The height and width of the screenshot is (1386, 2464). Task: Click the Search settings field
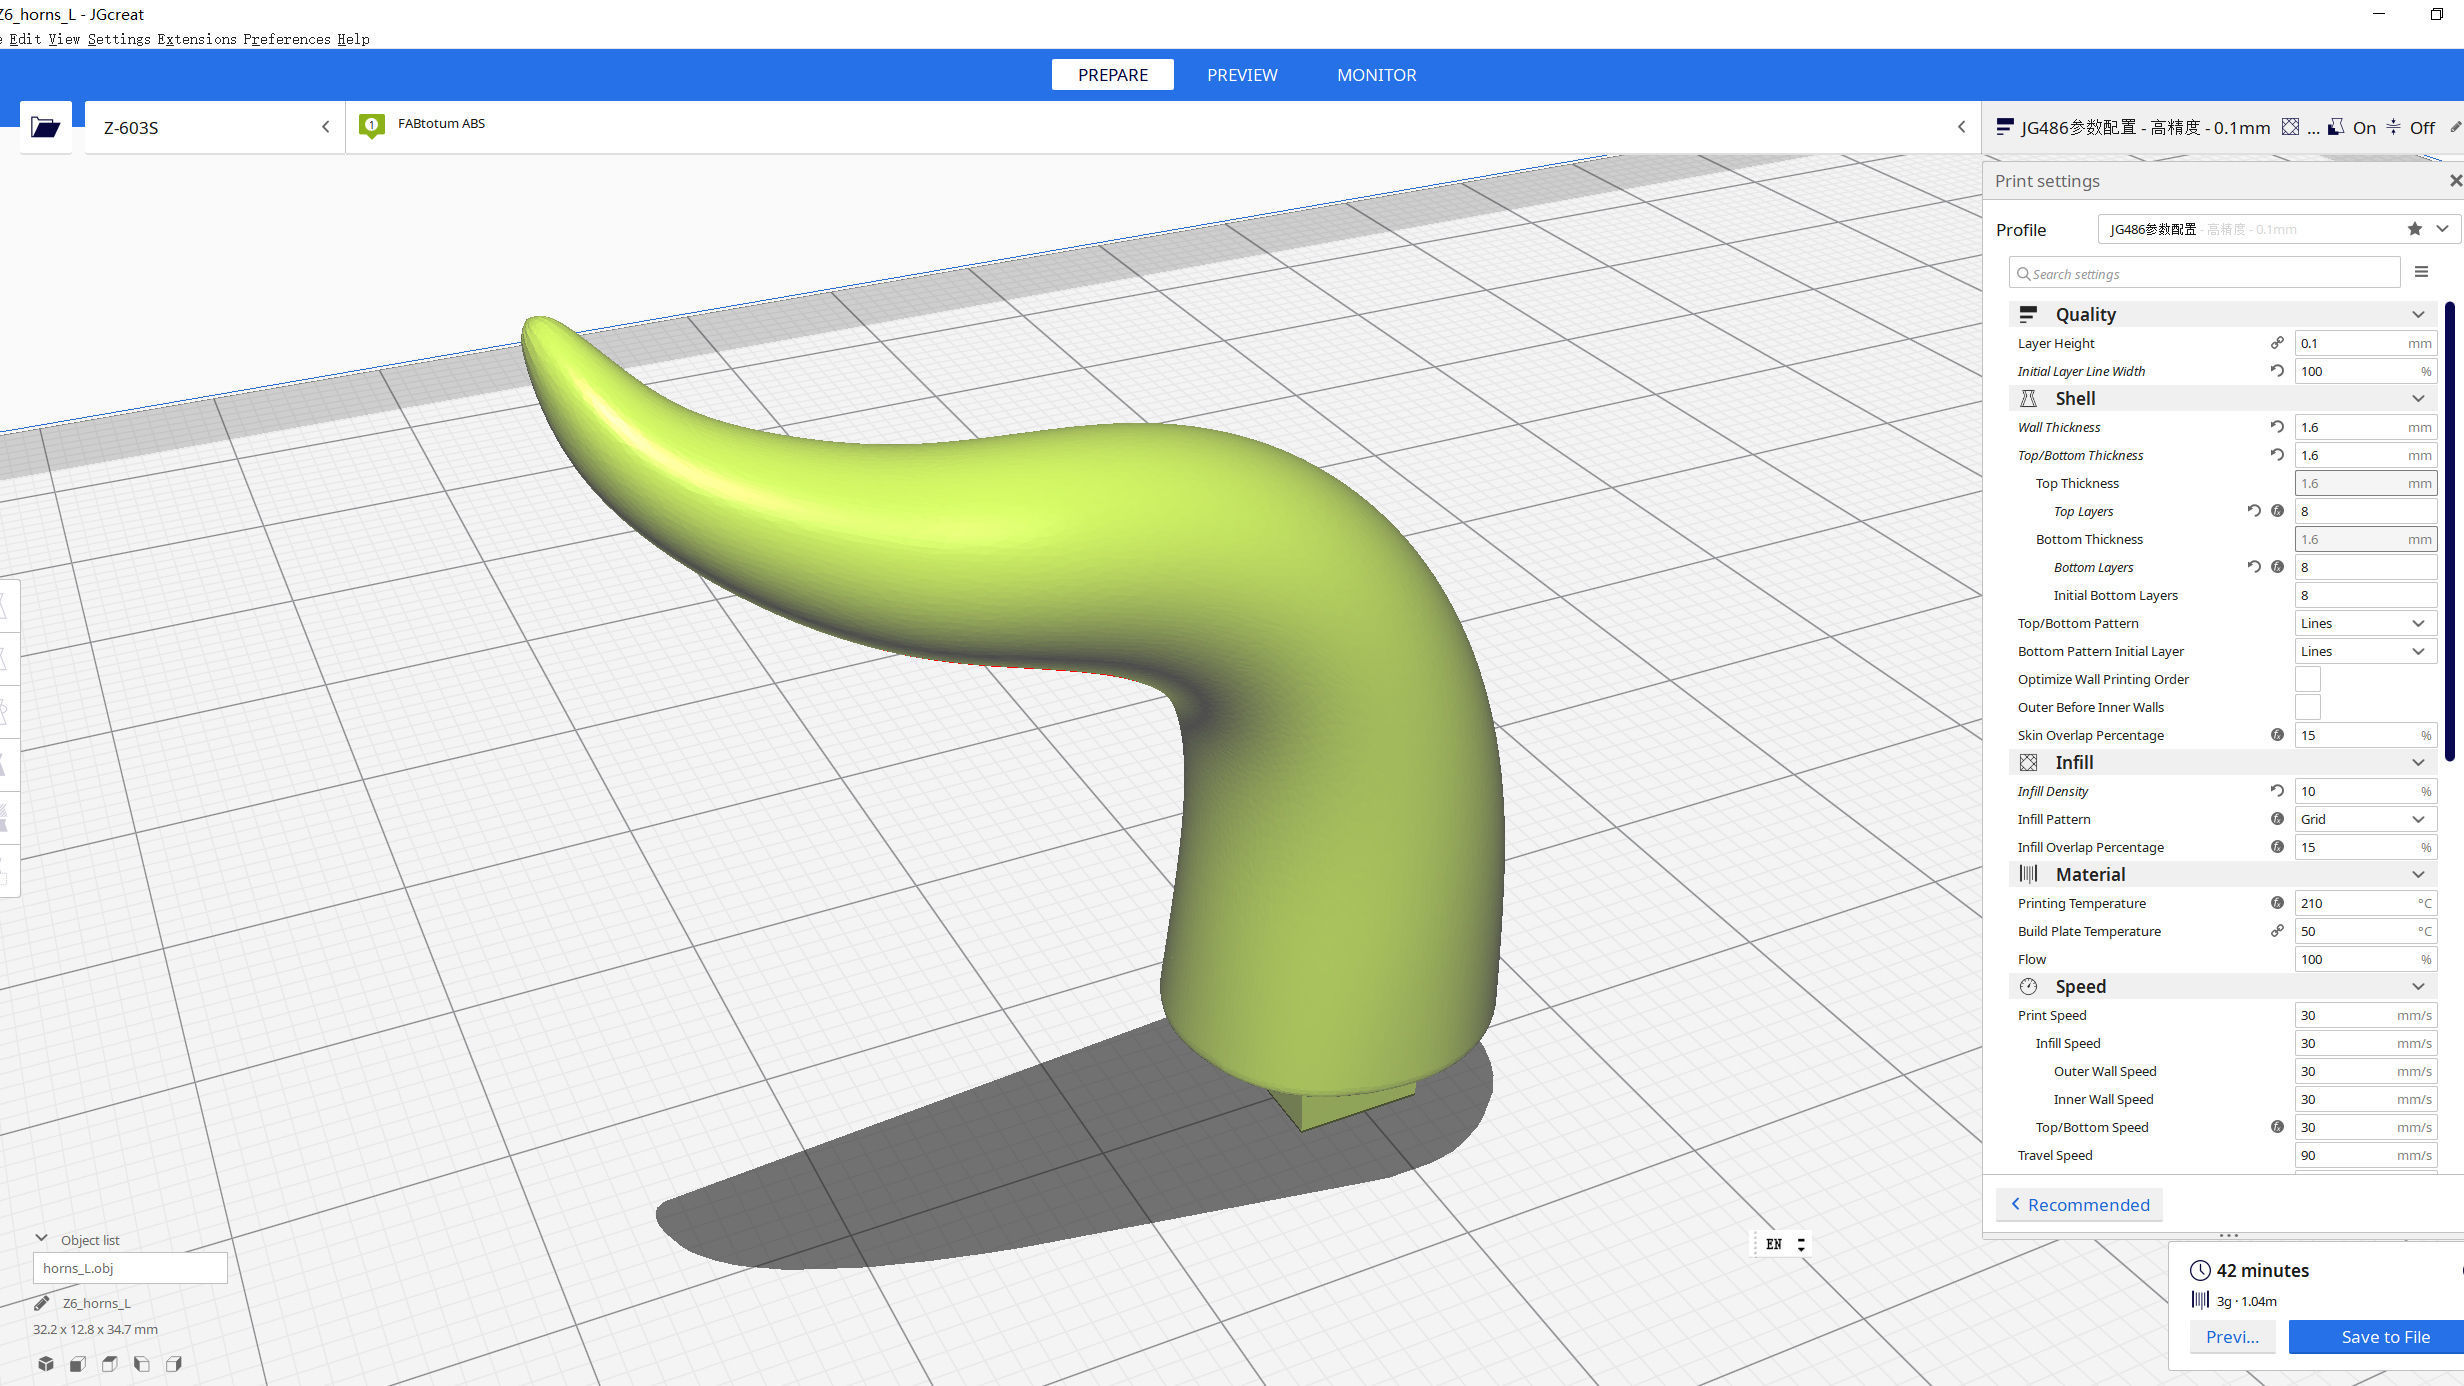click(2204, 273)
